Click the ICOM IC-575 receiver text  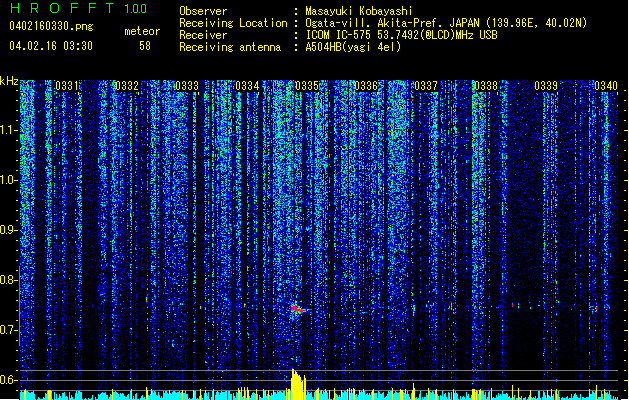(402, 35)
